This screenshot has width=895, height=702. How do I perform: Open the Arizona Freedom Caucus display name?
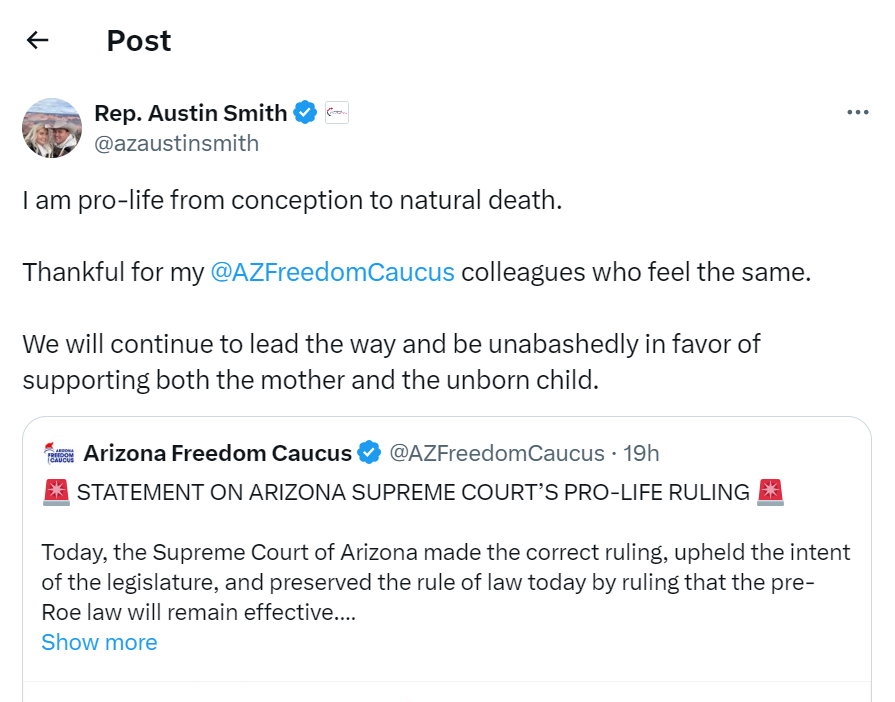pyautogui.click(x=217, y=453)
